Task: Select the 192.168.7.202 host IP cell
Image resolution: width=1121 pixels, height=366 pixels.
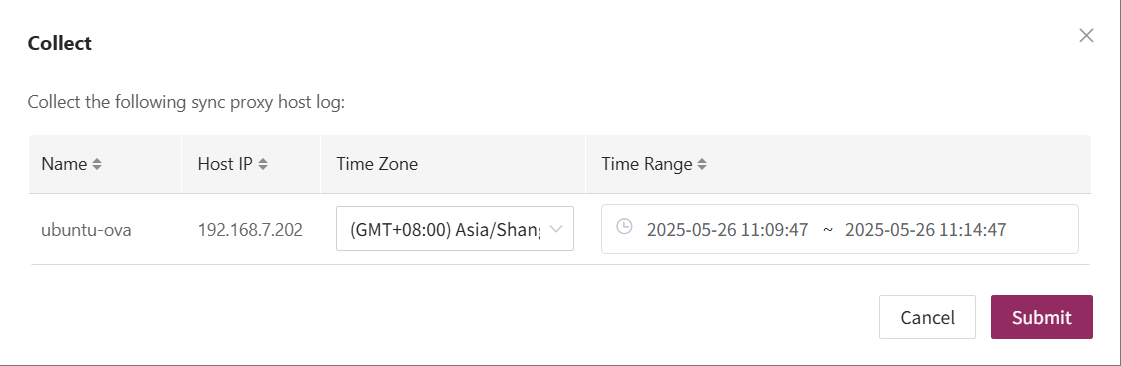Action: click(250, 230)
